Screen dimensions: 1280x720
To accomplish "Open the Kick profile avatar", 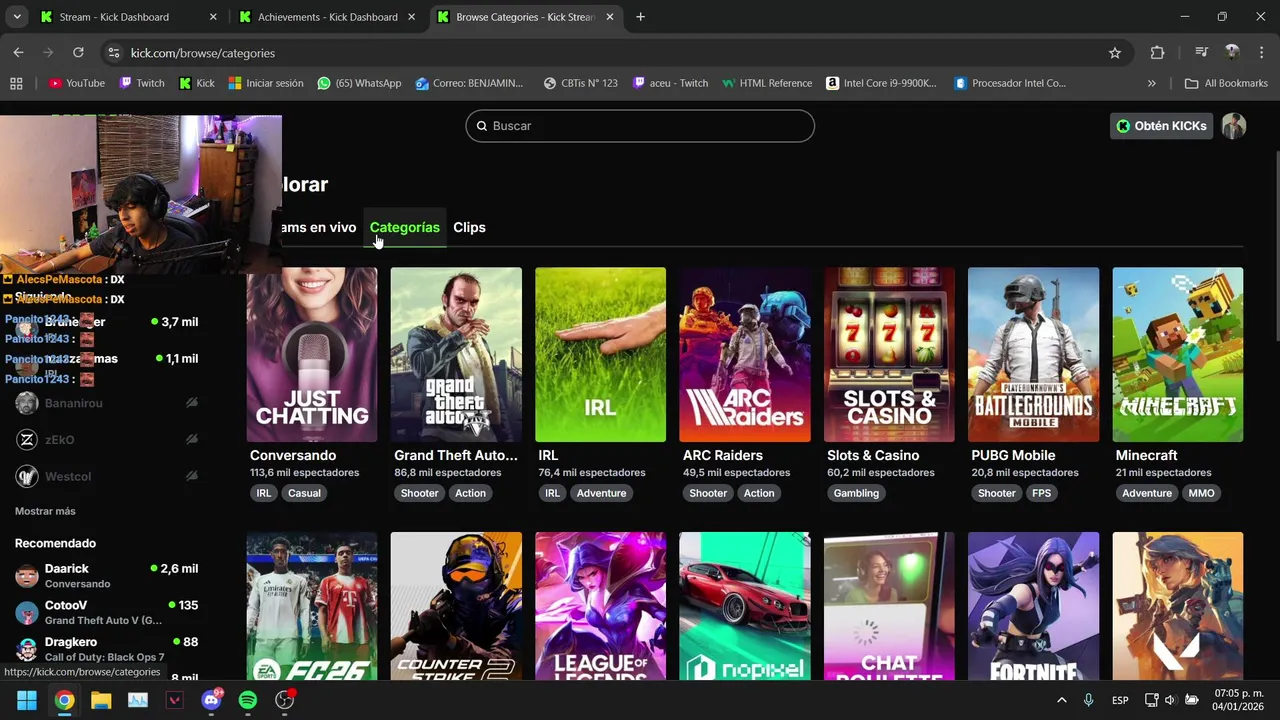I will point(1234,126).
